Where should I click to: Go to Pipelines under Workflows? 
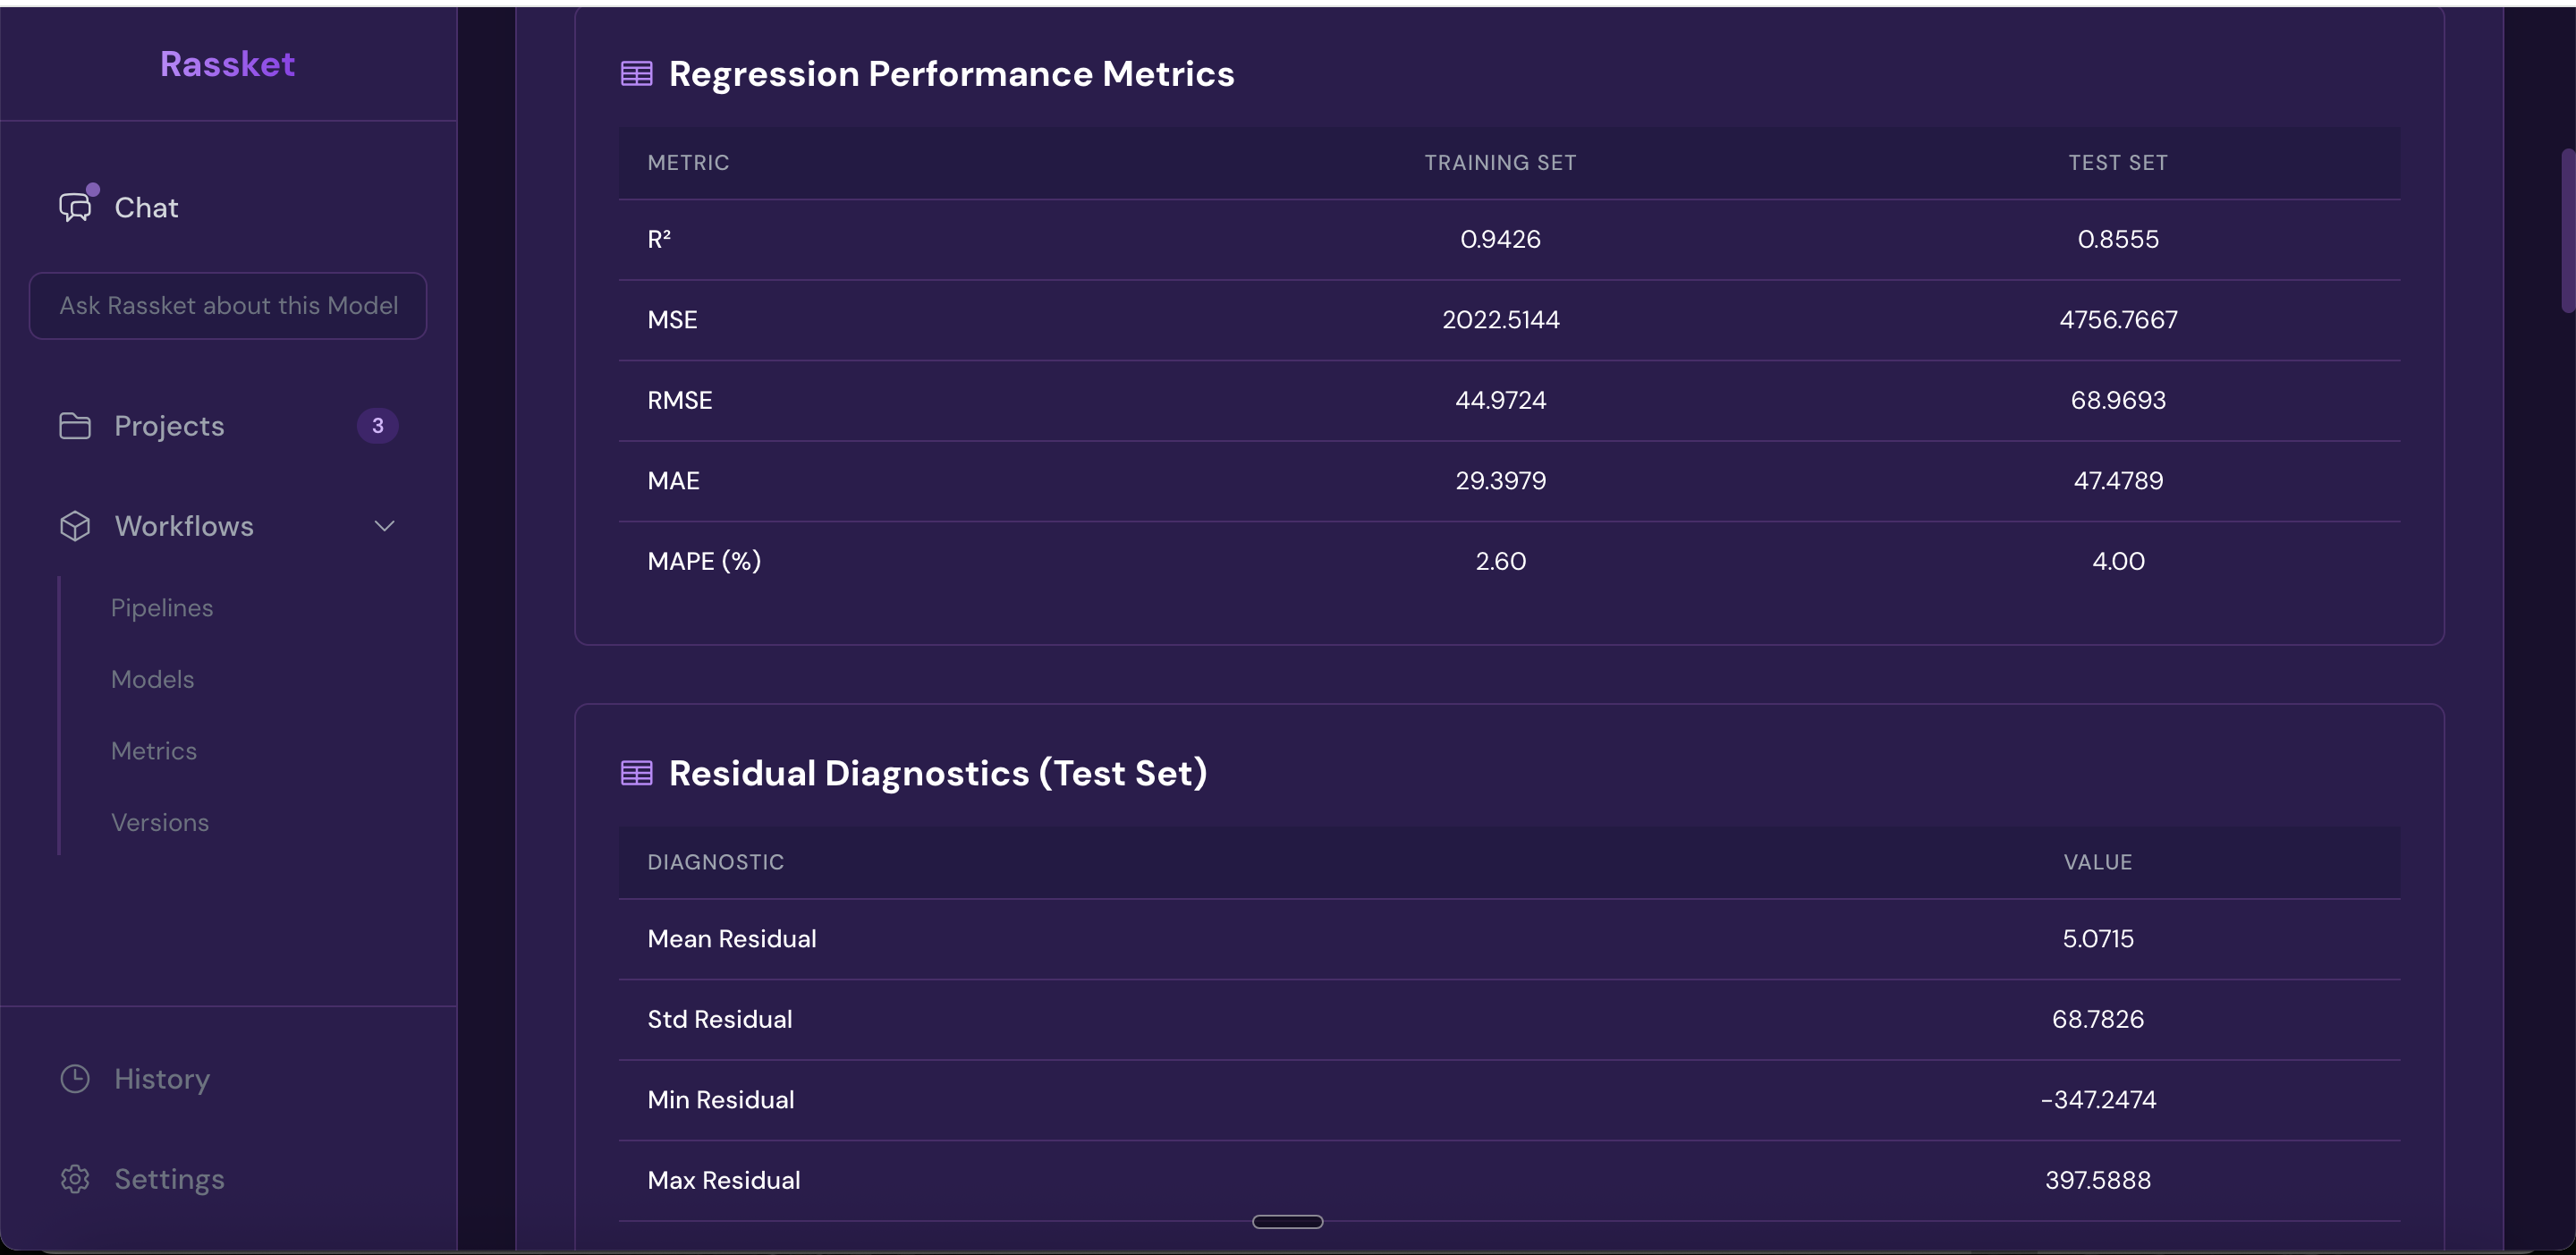point(162,607)
